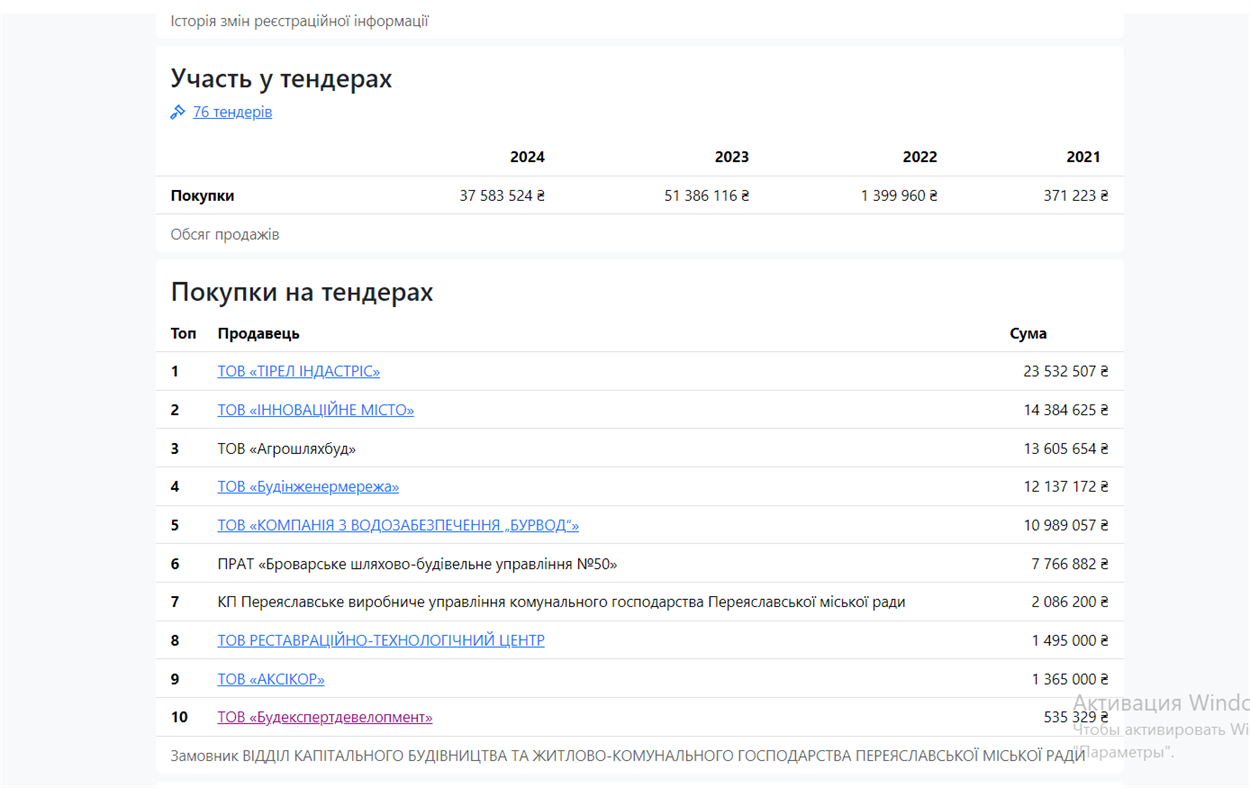Select the 1 495 000 ₴ amount
This screenshot has height=788, width=1250.
[1070, 640]
